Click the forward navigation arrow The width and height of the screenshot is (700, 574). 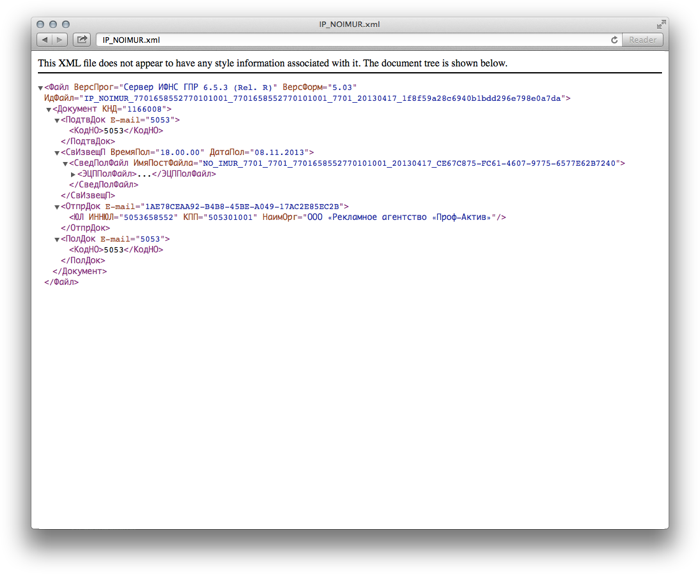pos(60,40)
